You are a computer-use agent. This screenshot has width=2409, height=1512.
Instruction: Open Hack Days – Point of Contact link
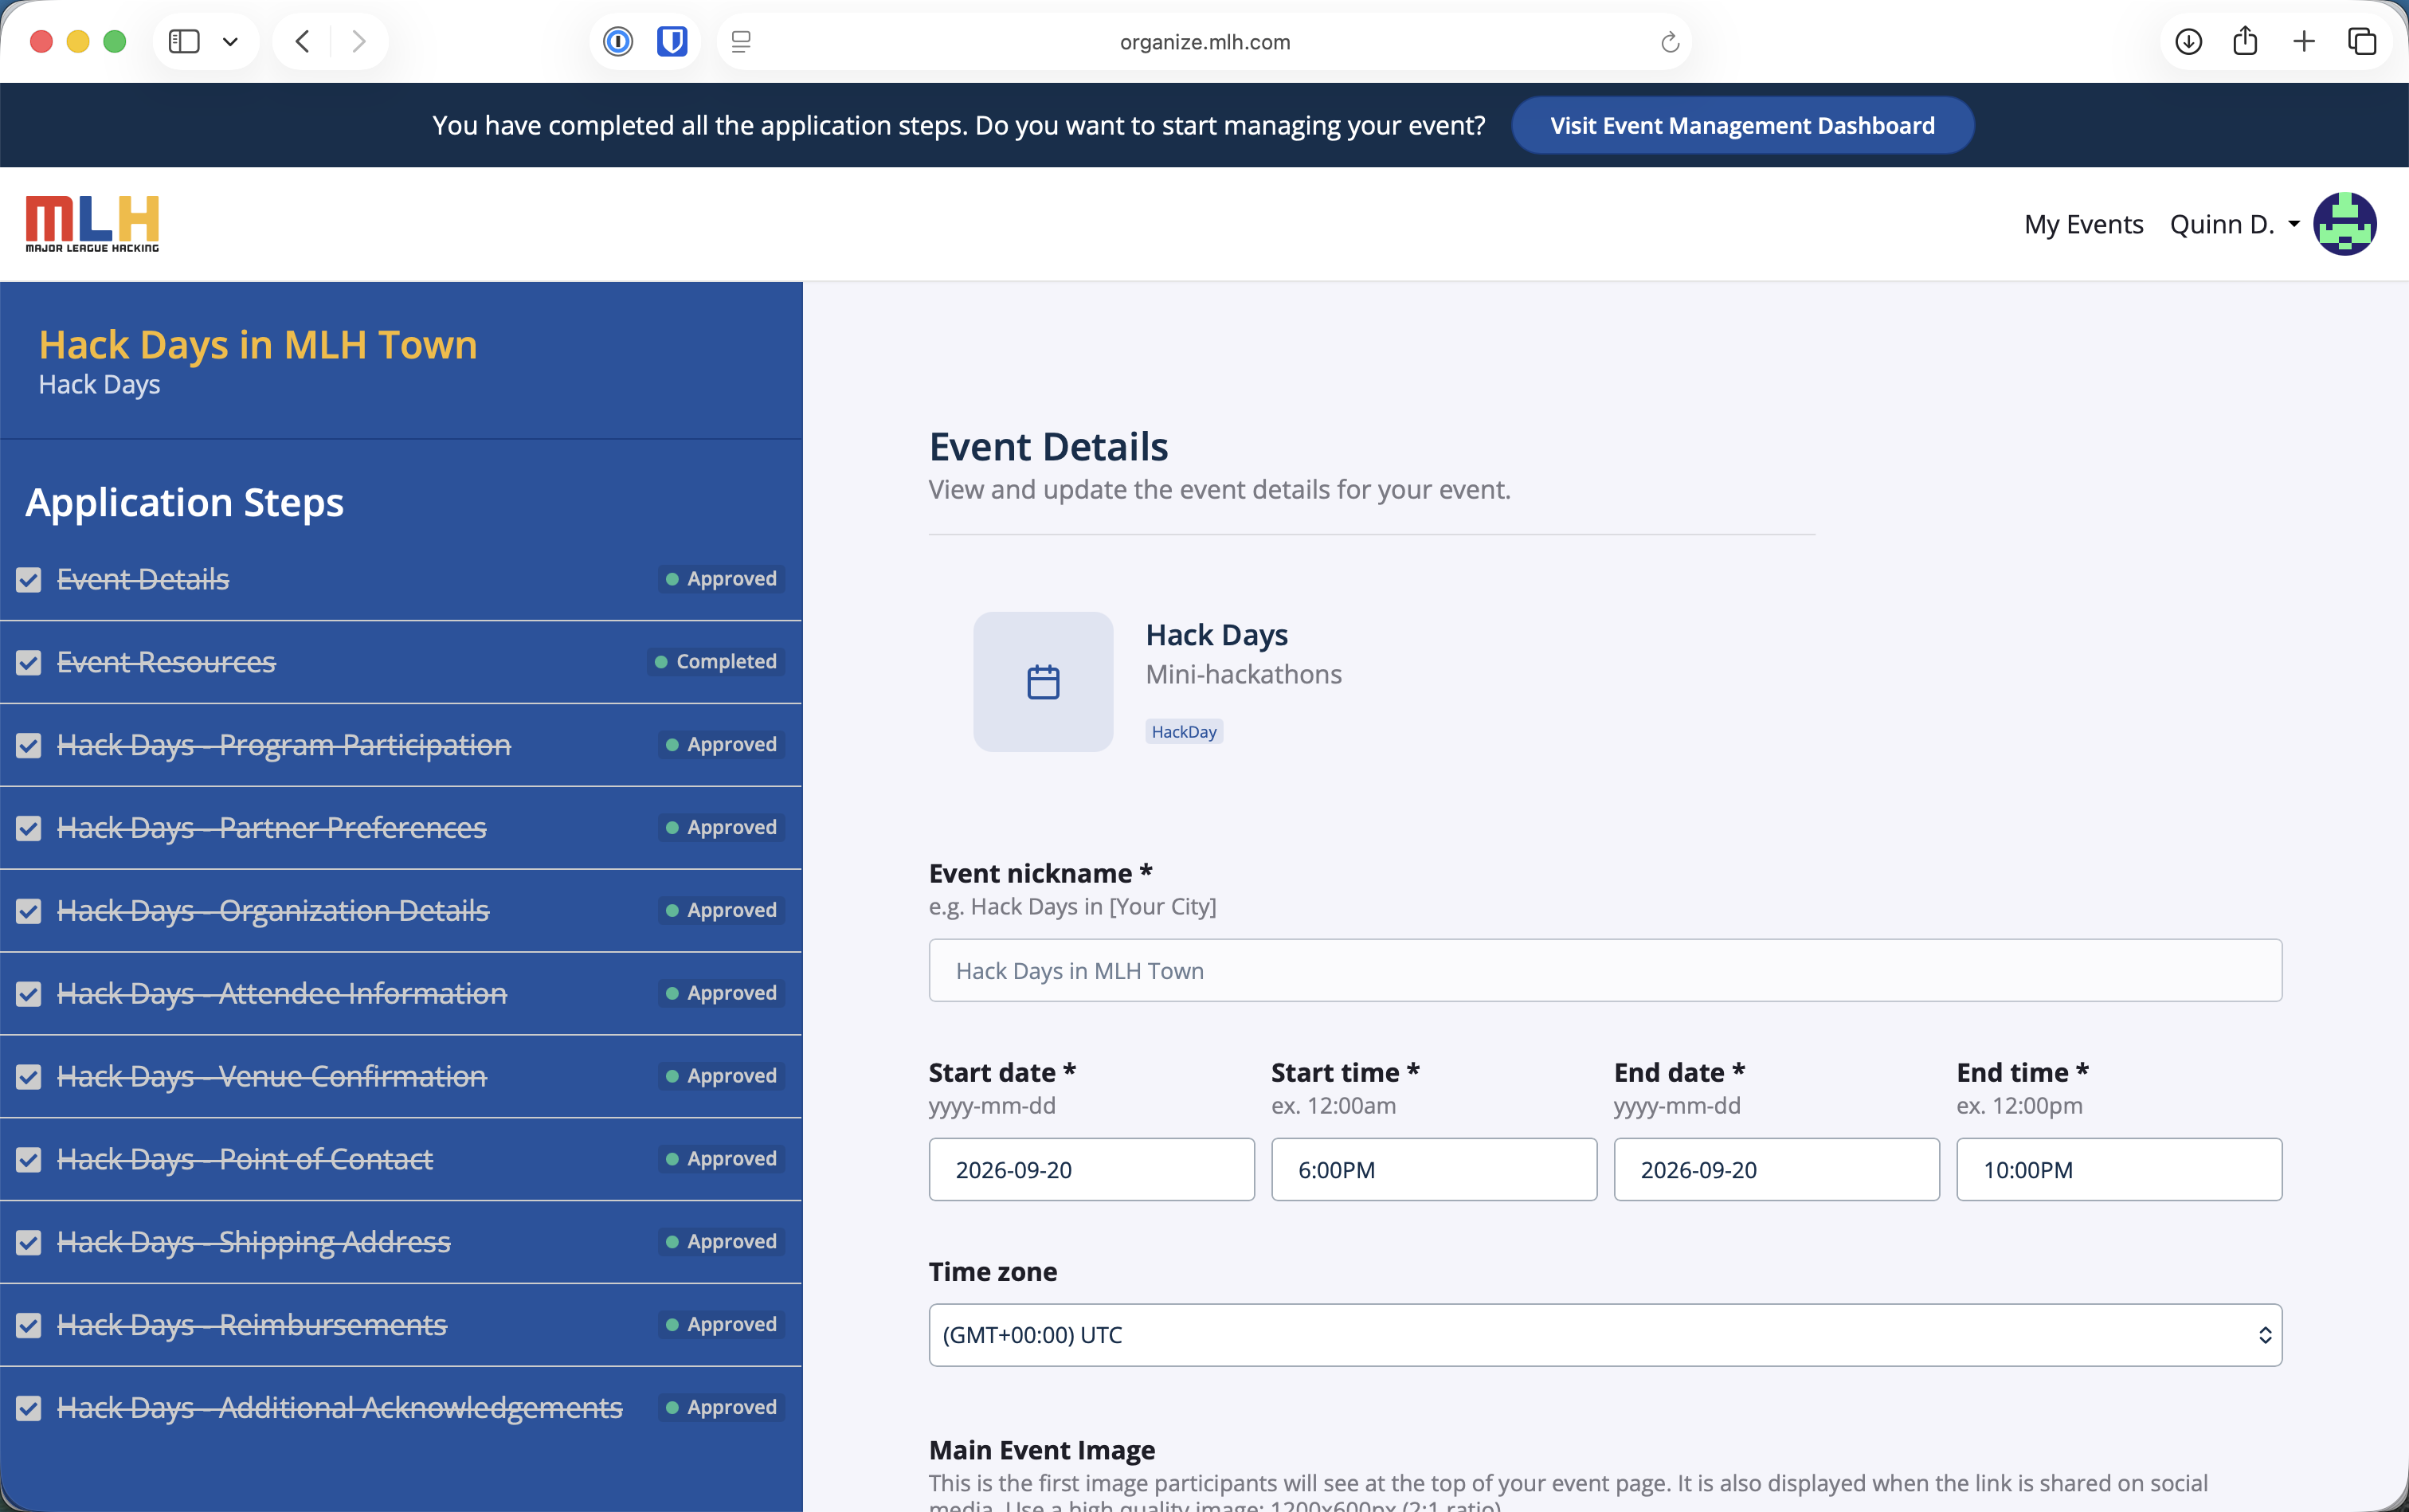(245, 1159)
